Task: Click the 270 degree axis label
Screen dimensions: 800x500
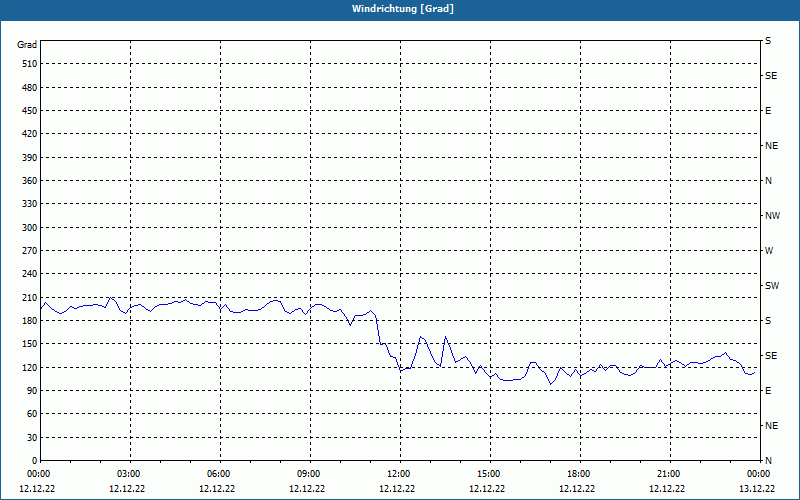Action: coord(29,251)
